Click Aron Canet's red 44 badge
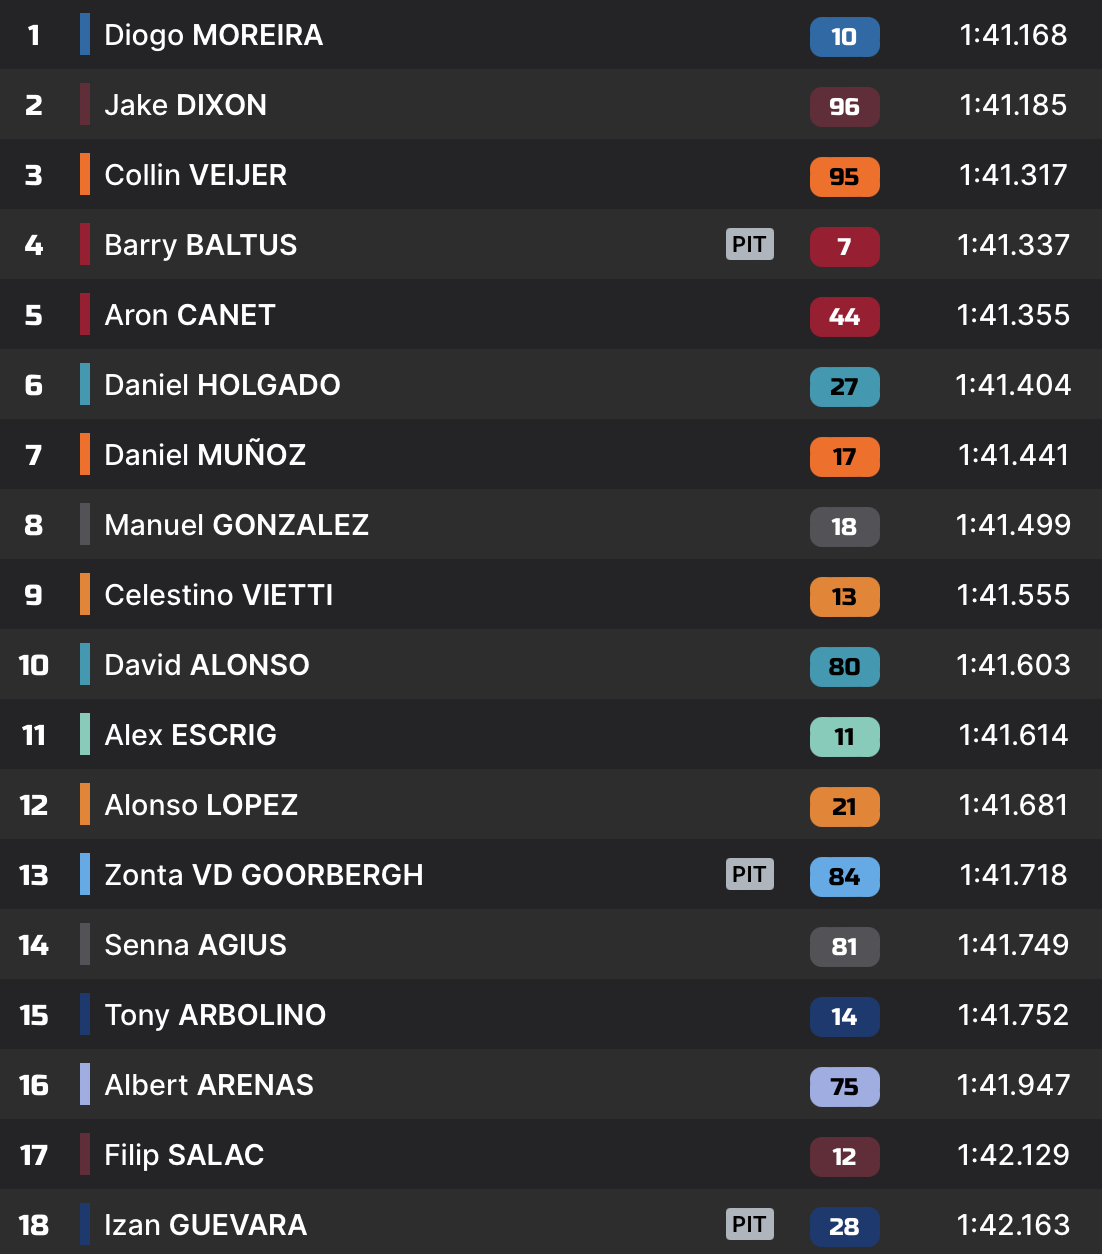The image size is (1102, 1254). 844,317
